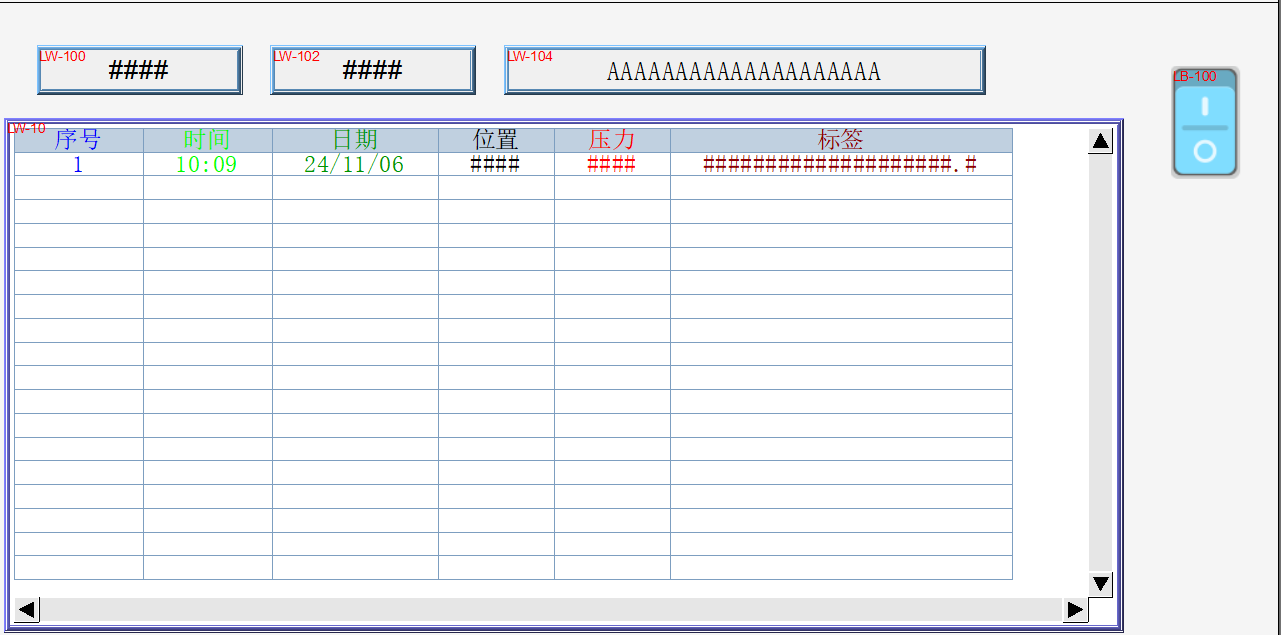Screen dimensions: 1281x635
Task: Click the 序号 column header
Action: 78,140
